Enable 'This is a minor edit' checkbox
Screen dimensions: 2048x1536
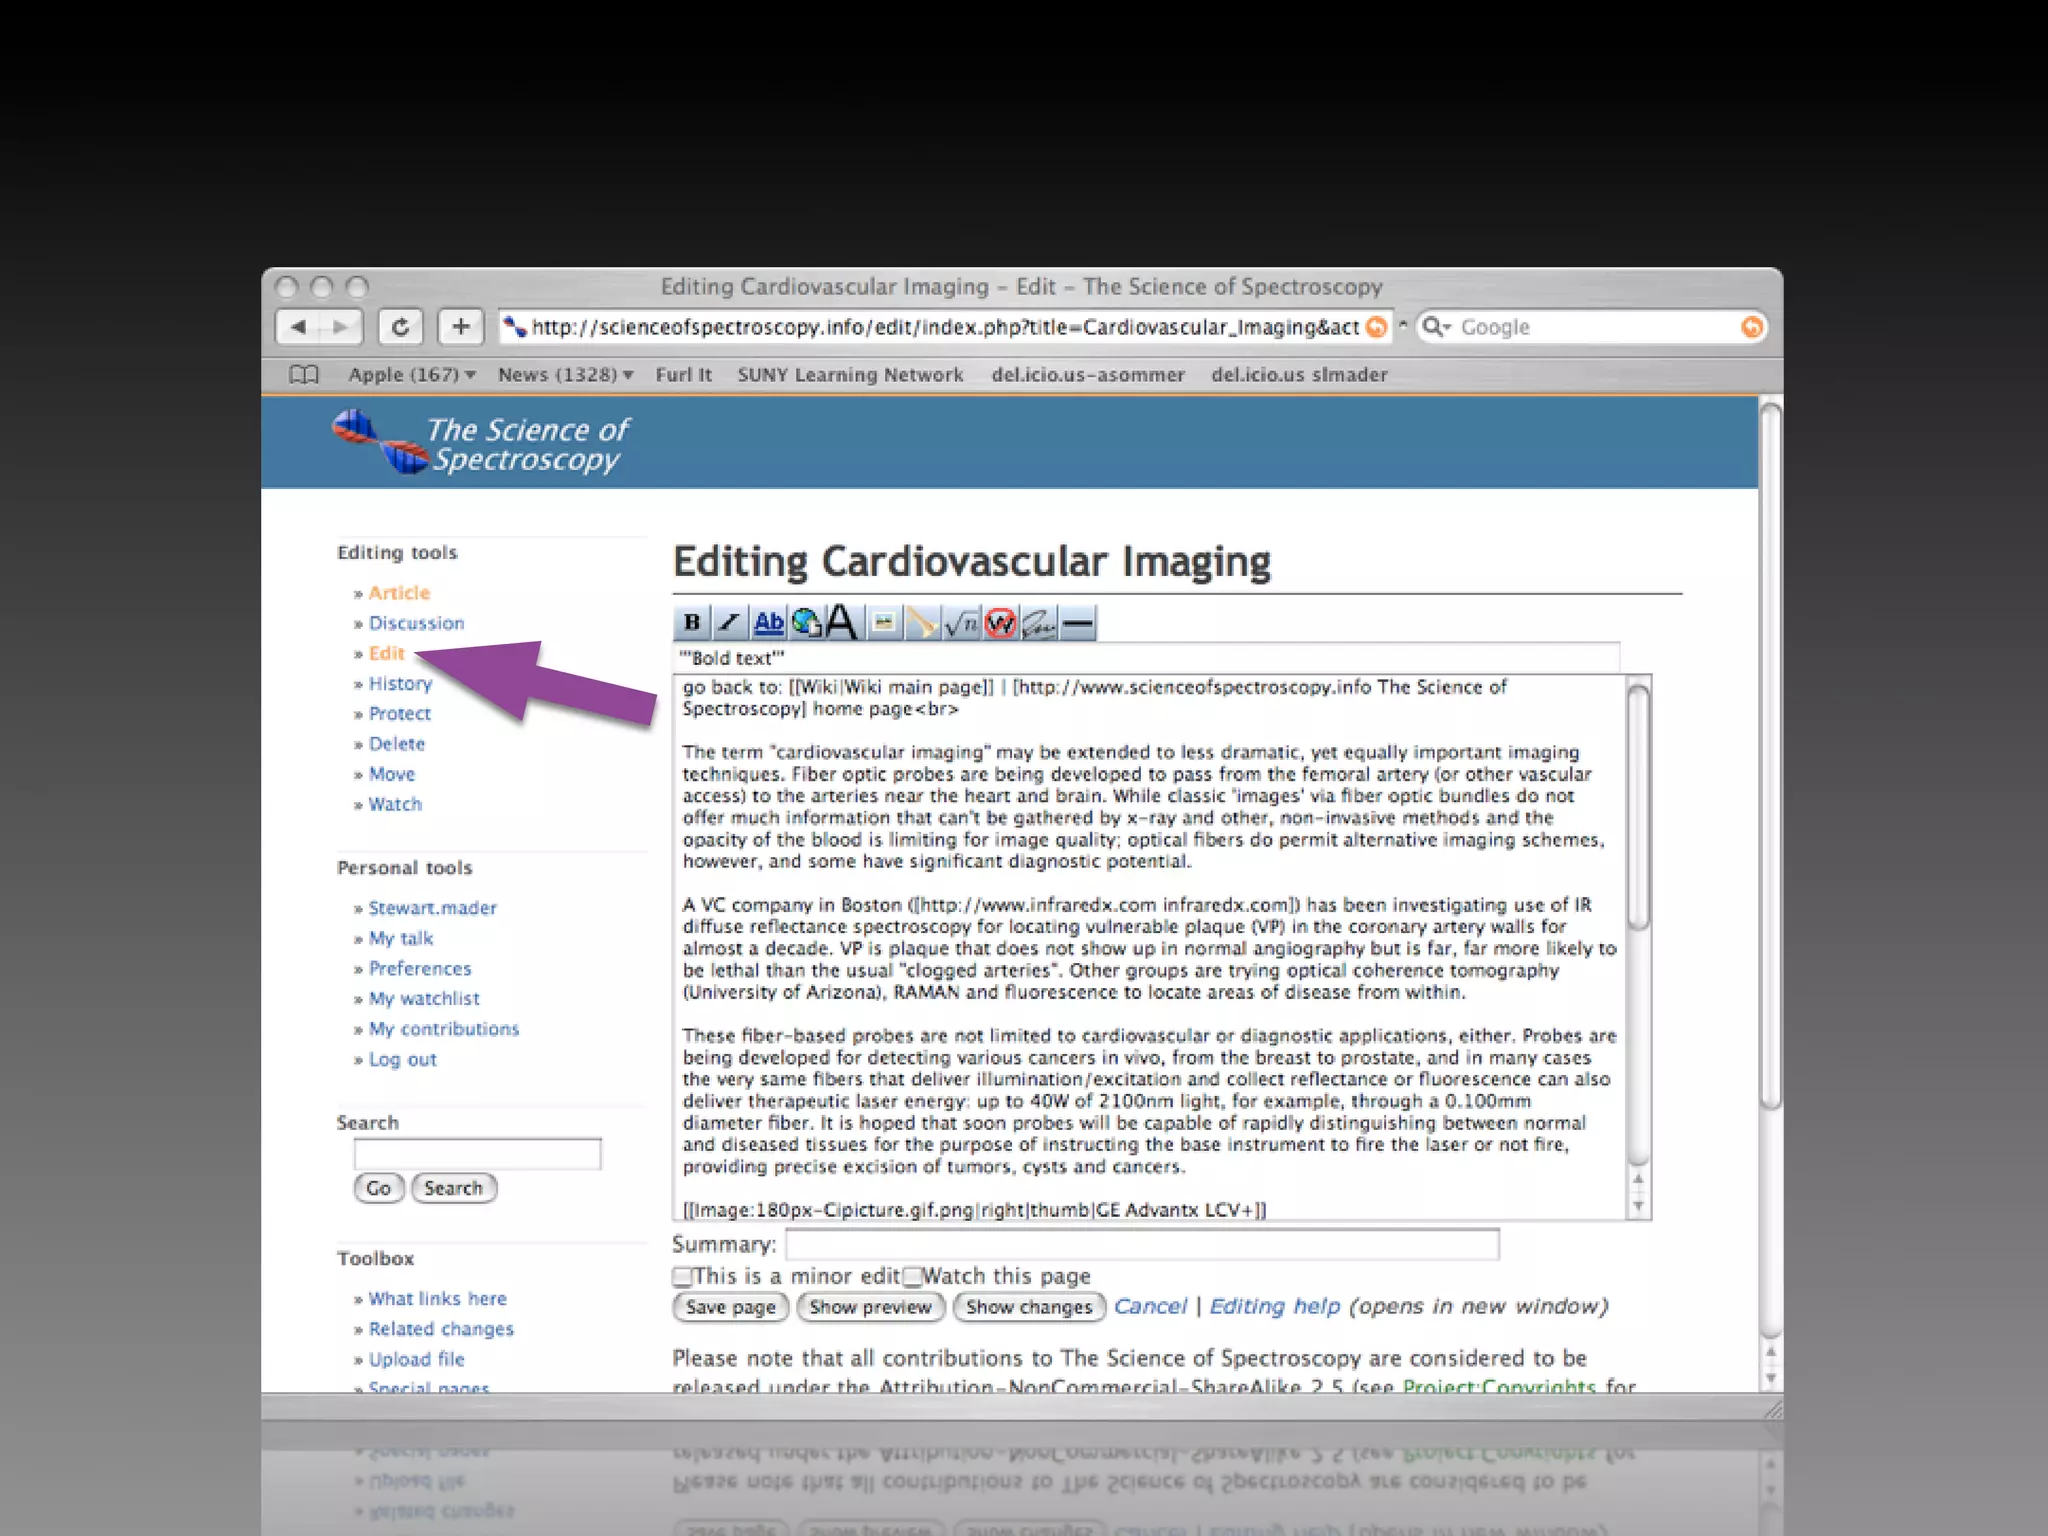(x=682, y=1277)
